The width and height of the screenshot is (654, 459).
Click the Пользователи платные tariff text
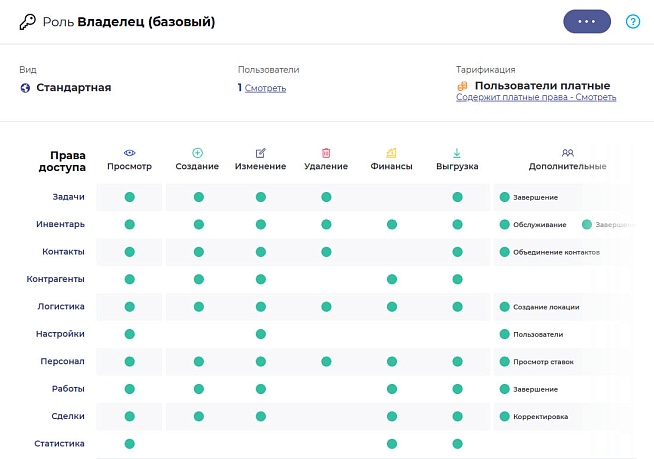click(x=542, y=86)
